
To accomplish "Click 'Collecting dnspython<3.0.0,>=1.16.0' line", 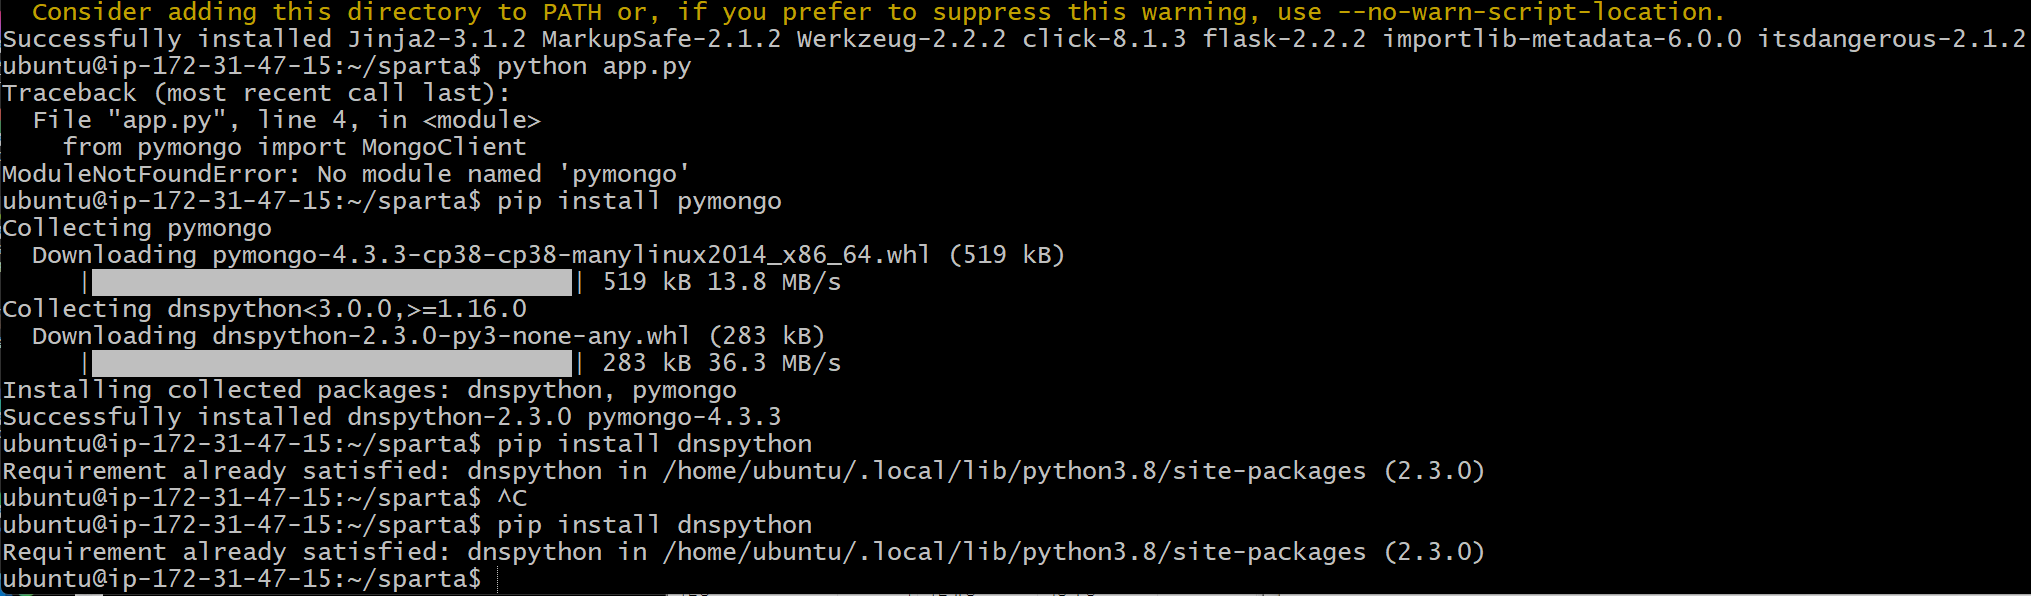I will [x=265, y=309].
